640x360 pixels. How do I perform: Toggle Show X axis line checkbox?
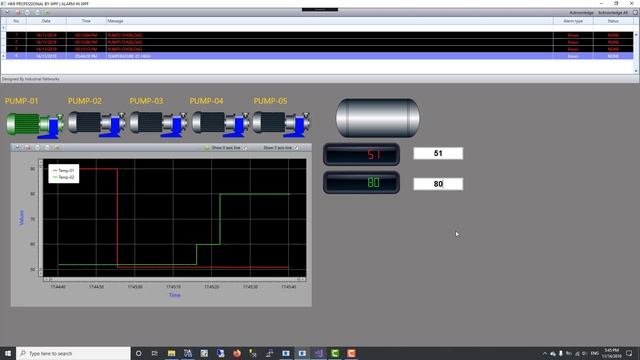(x=245, y=147)
